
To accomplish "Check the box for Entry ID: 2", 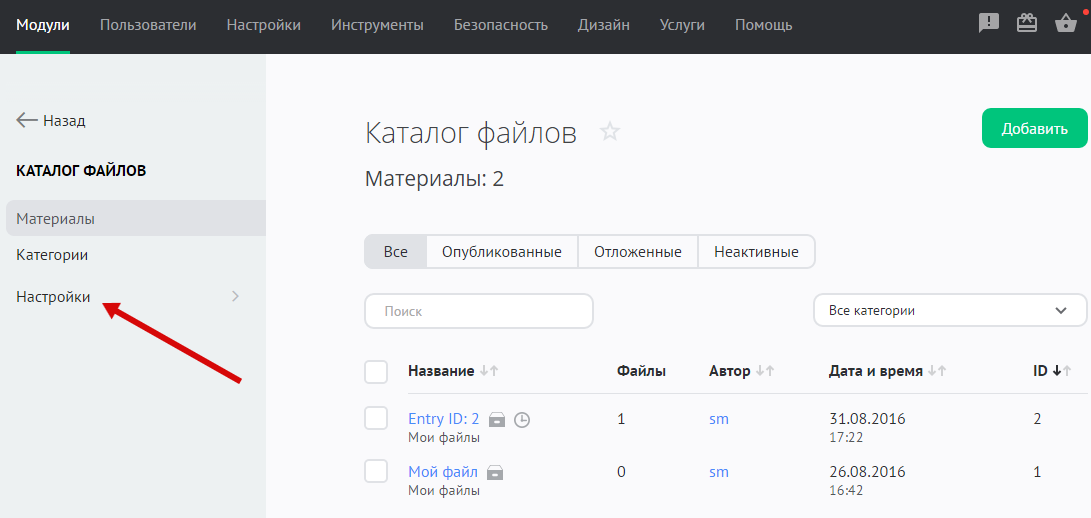I will pyautogui.click(x=376, y=419).
